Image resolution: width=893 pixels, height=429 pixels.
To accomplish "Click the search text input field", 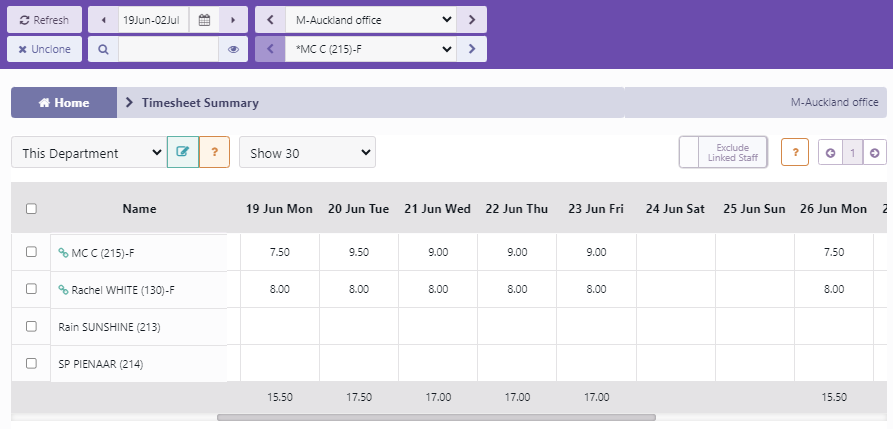I will (169, 49).
